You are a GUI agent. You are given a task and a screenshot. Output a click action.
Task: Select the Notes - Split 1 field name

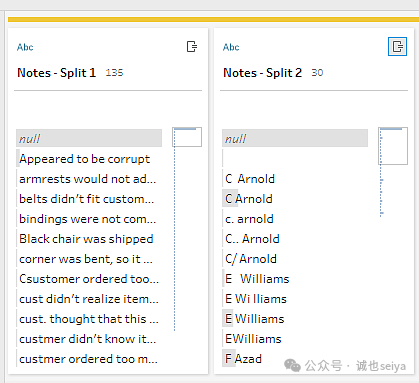(57, 73)
